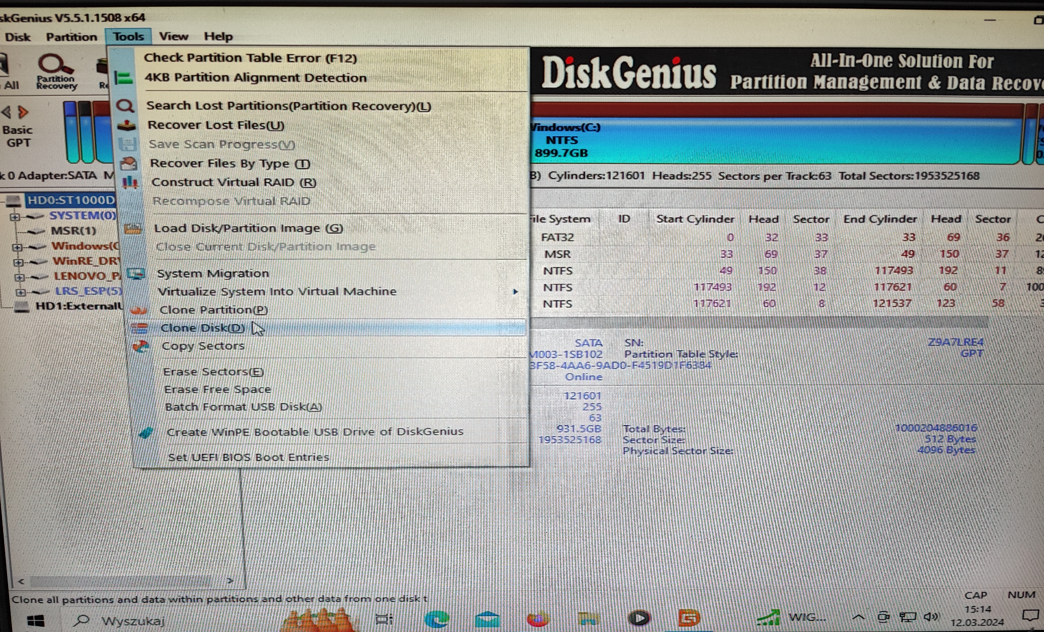Go to previous disk with left arrow
The width and height of the screenshot is (1044, 632).
click(x=6, y=112)
